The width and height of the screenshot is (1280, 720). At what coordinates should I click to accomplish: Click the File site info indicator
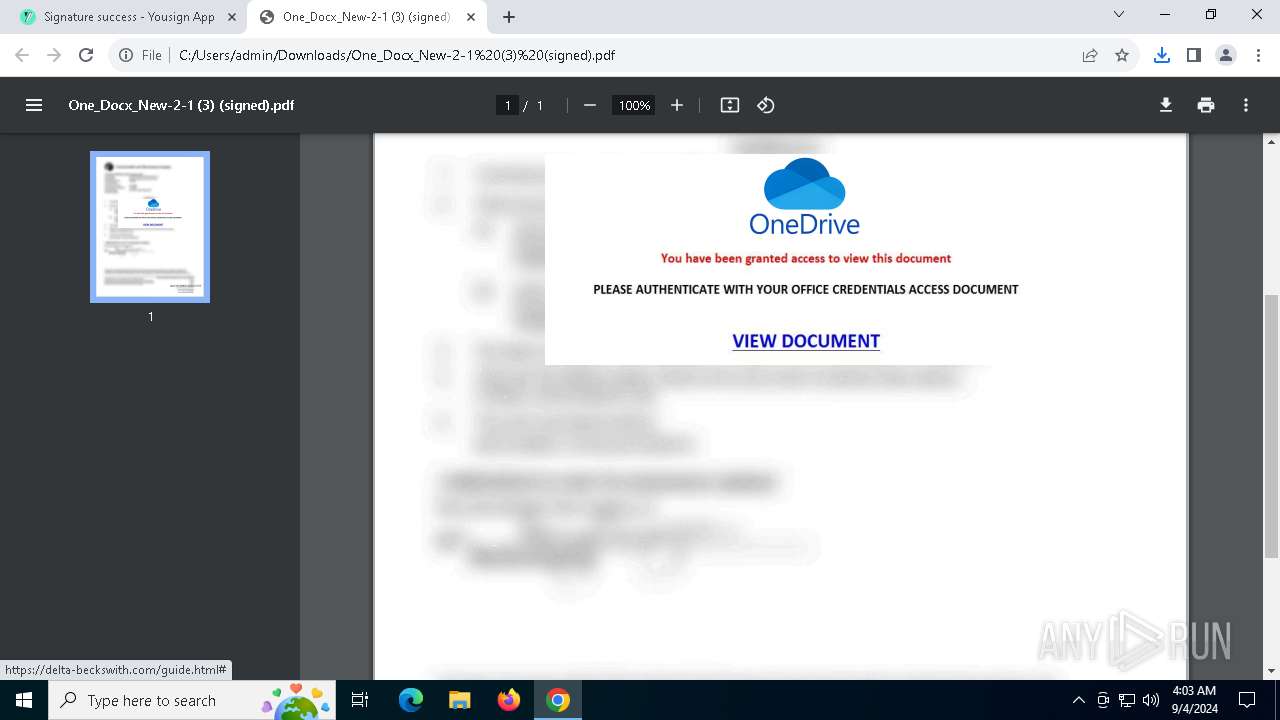[140, 55]
